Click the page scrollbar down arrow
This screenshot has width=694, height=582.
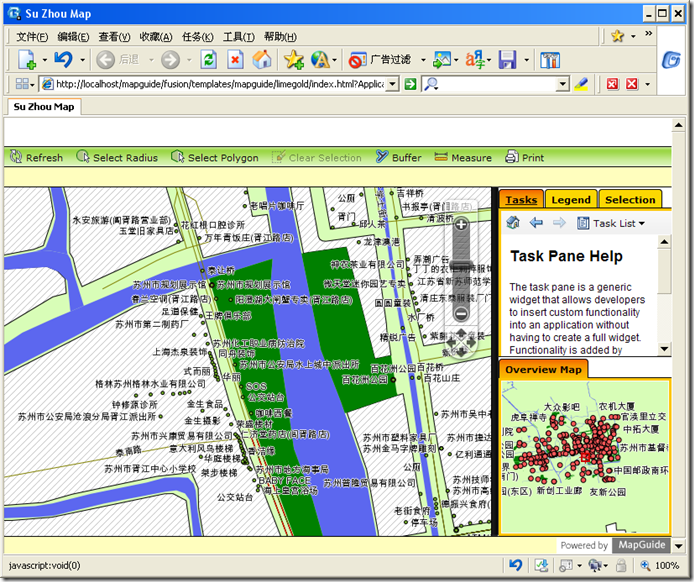(678, 546)
